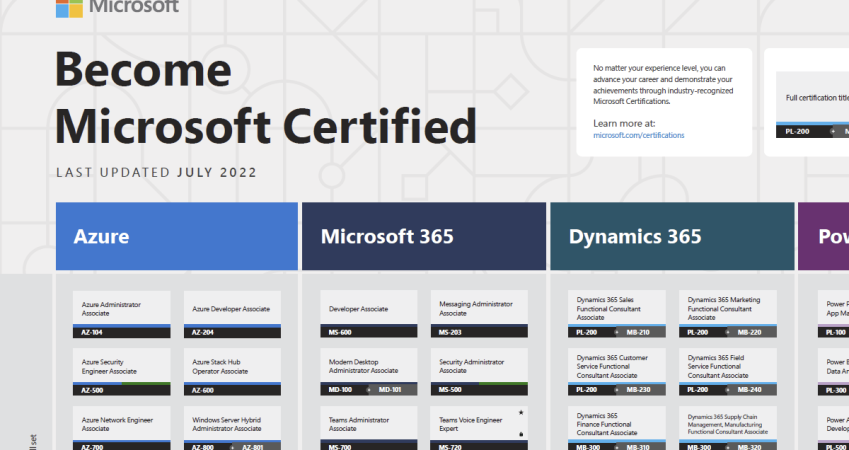Click the MB-240 exam code
This screenshot has height=450, width=849.
click(749, 390)
